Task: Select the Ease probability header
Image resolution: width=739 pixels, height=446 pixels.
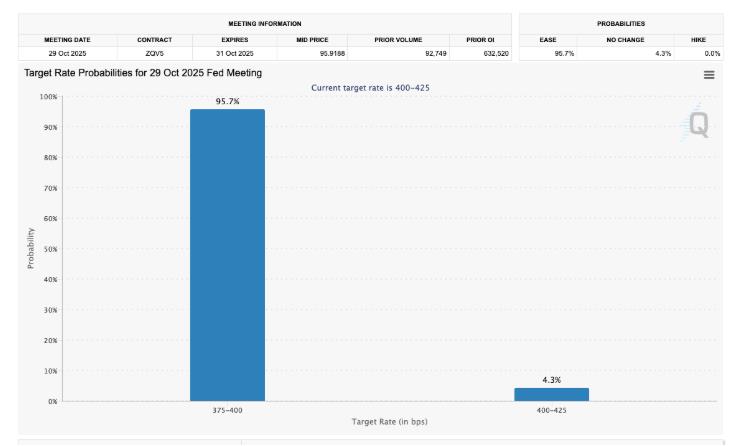Action: (x=547, y=39)
